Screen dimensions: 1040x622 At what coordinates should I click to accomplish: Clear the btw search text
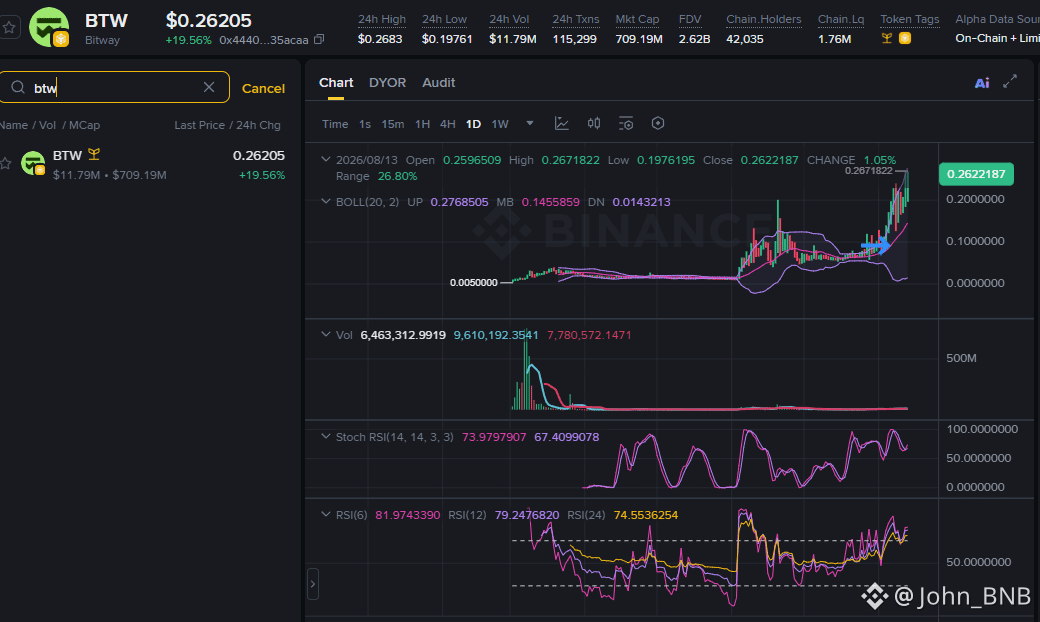pos(209,87)
